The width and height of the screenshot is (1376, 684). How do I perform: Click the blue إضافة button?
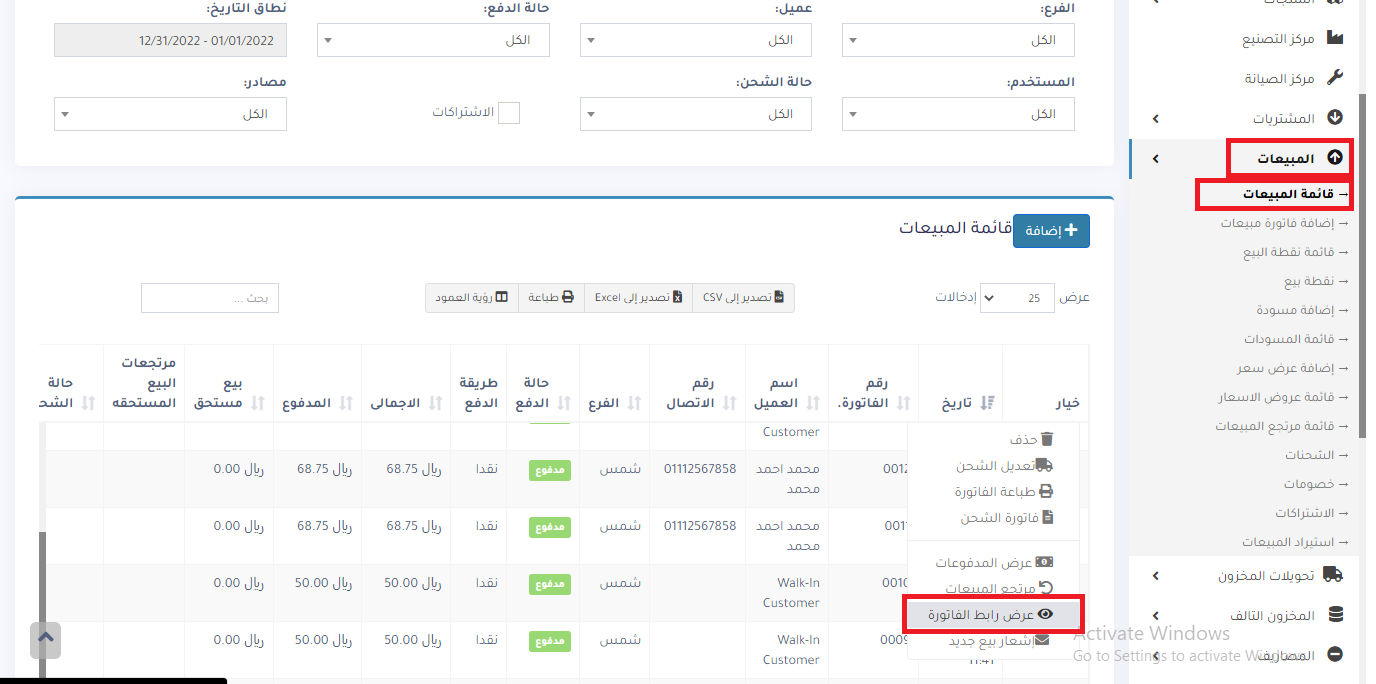1051,230
